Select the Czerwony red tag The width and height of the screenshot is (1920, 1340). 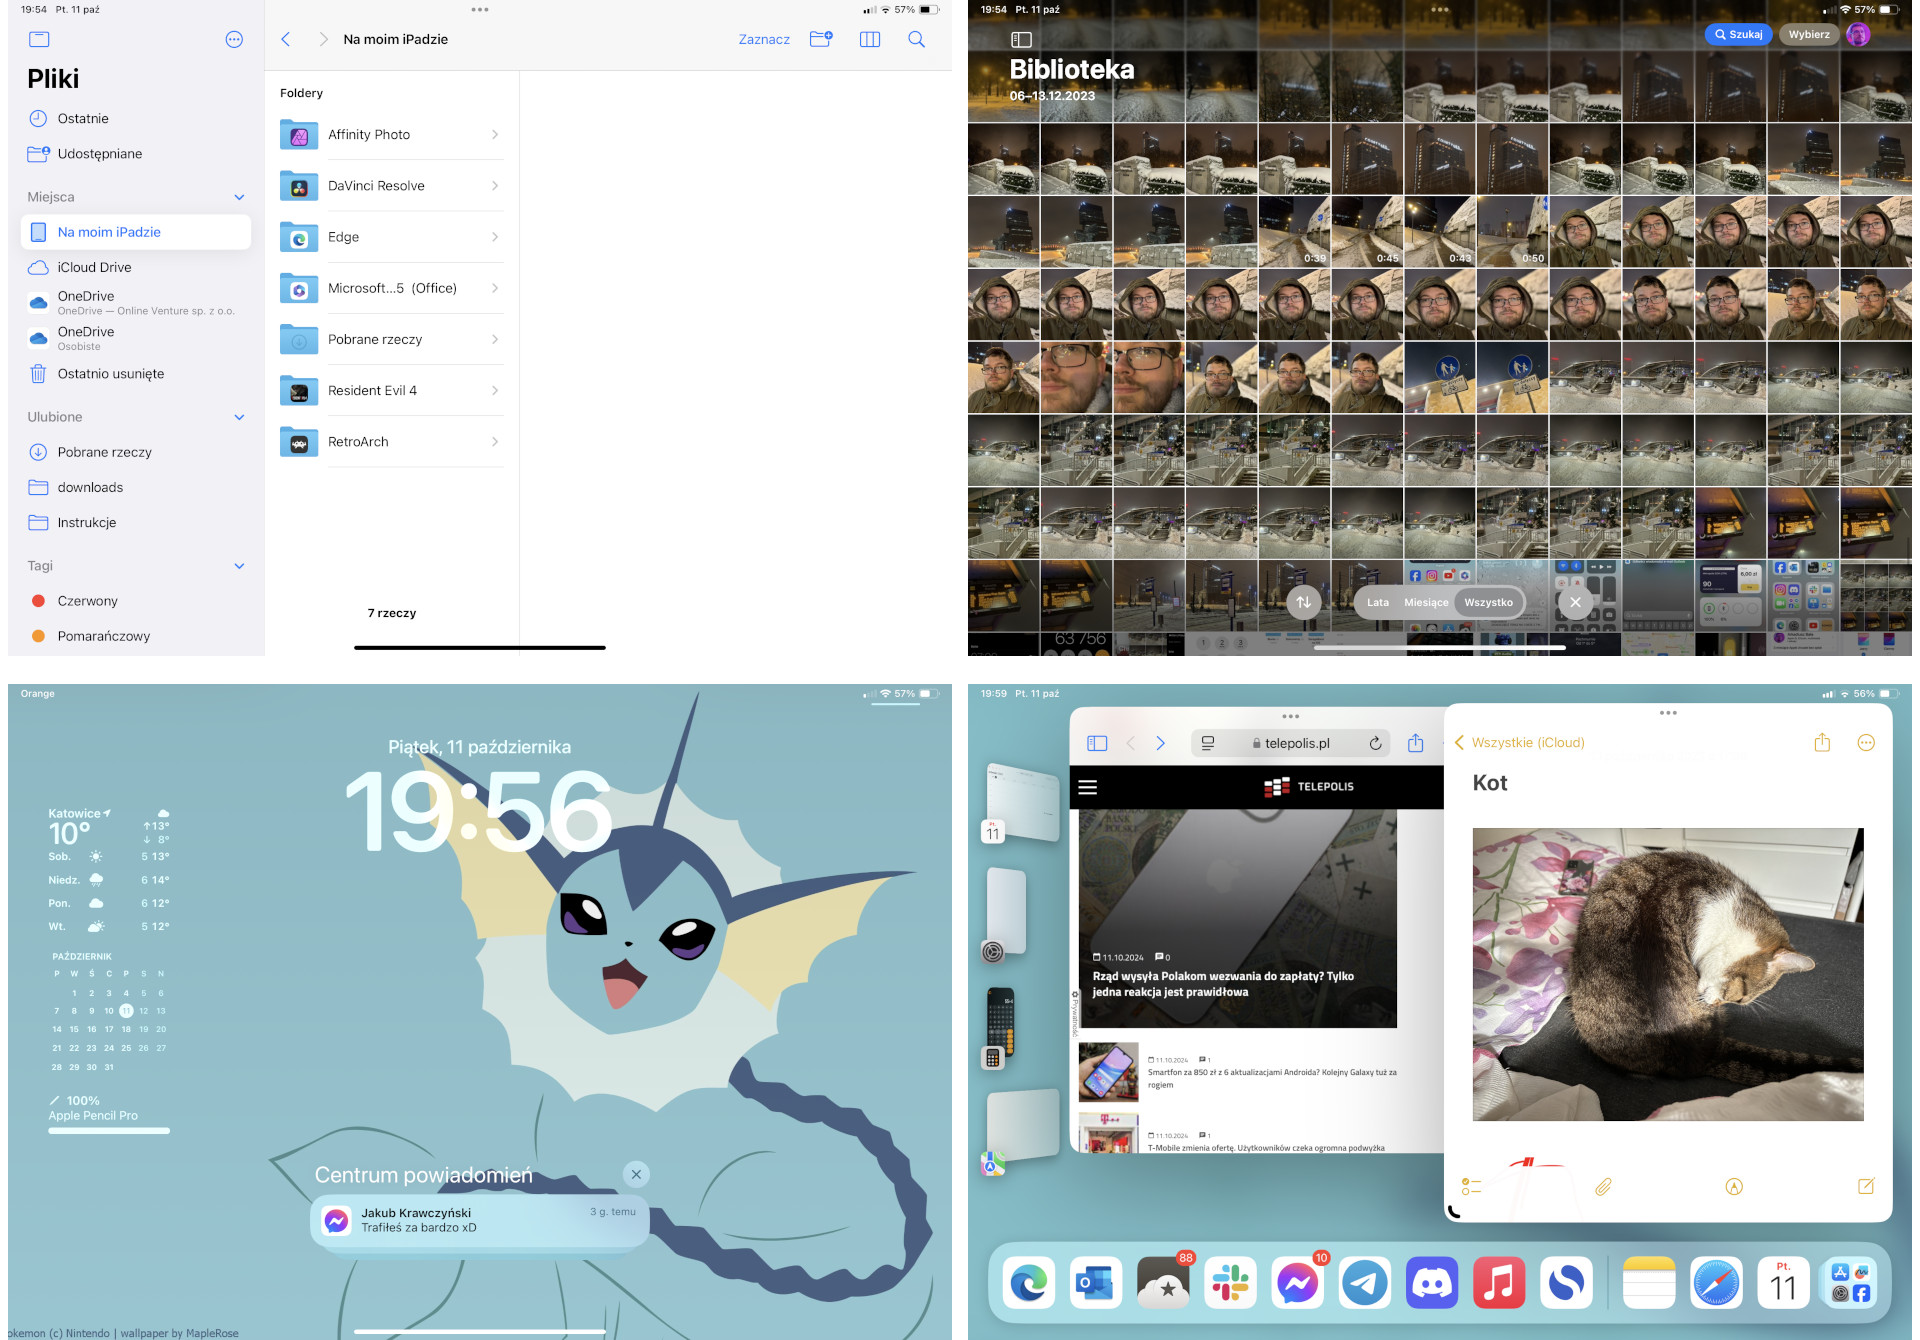(x=87, y=601)
